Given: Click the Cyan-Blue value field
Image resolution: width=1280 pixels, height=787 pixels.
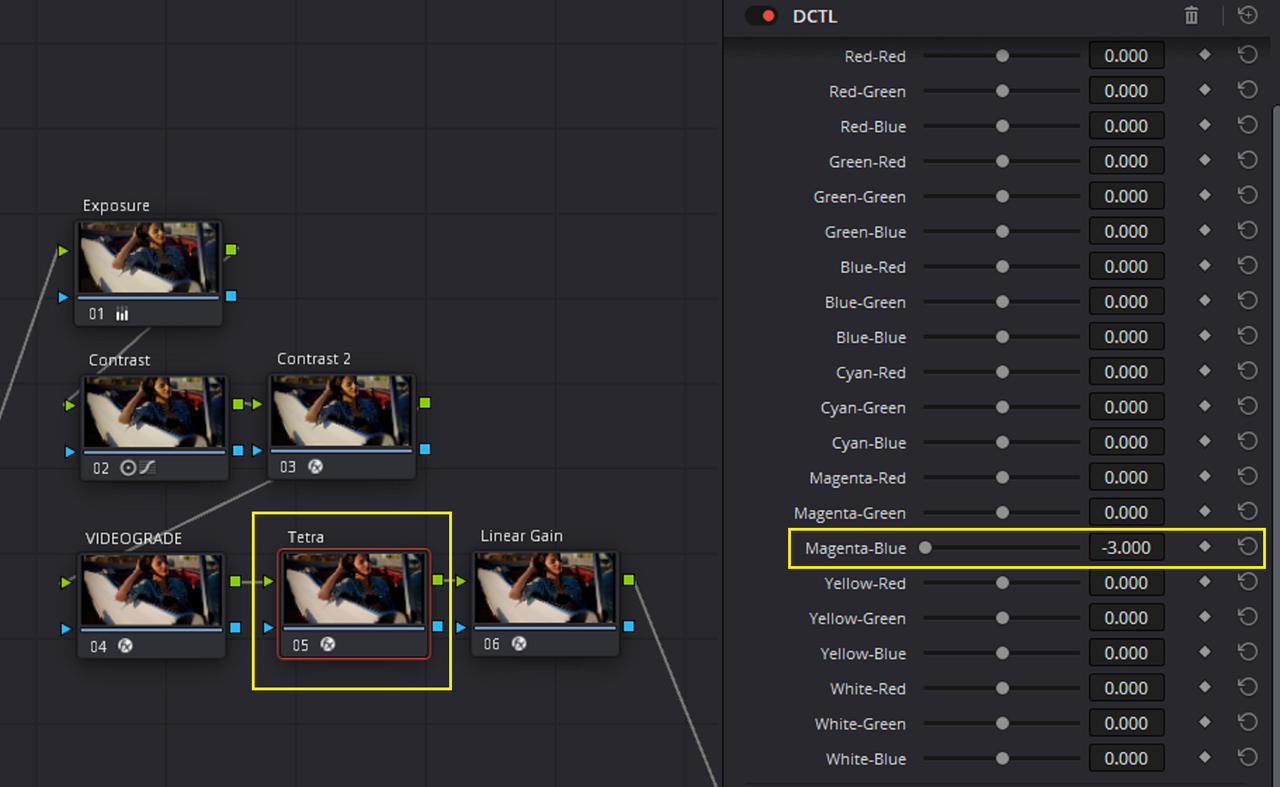Looking at the screenshot, I should (1126, 442).
